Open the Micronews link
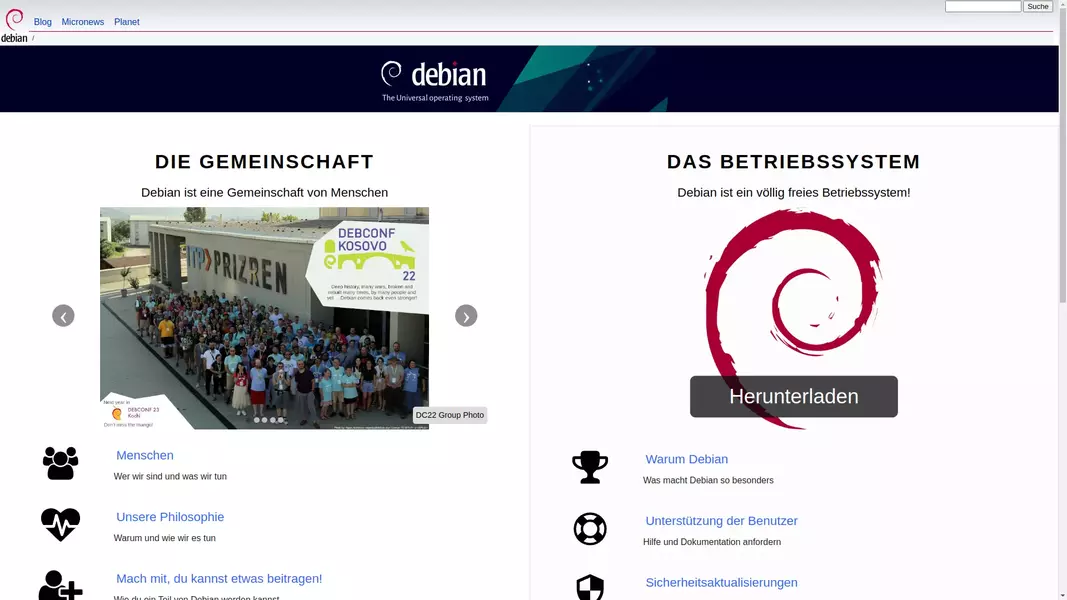This screenshot has width=1067, height=600. coord(83,22)
